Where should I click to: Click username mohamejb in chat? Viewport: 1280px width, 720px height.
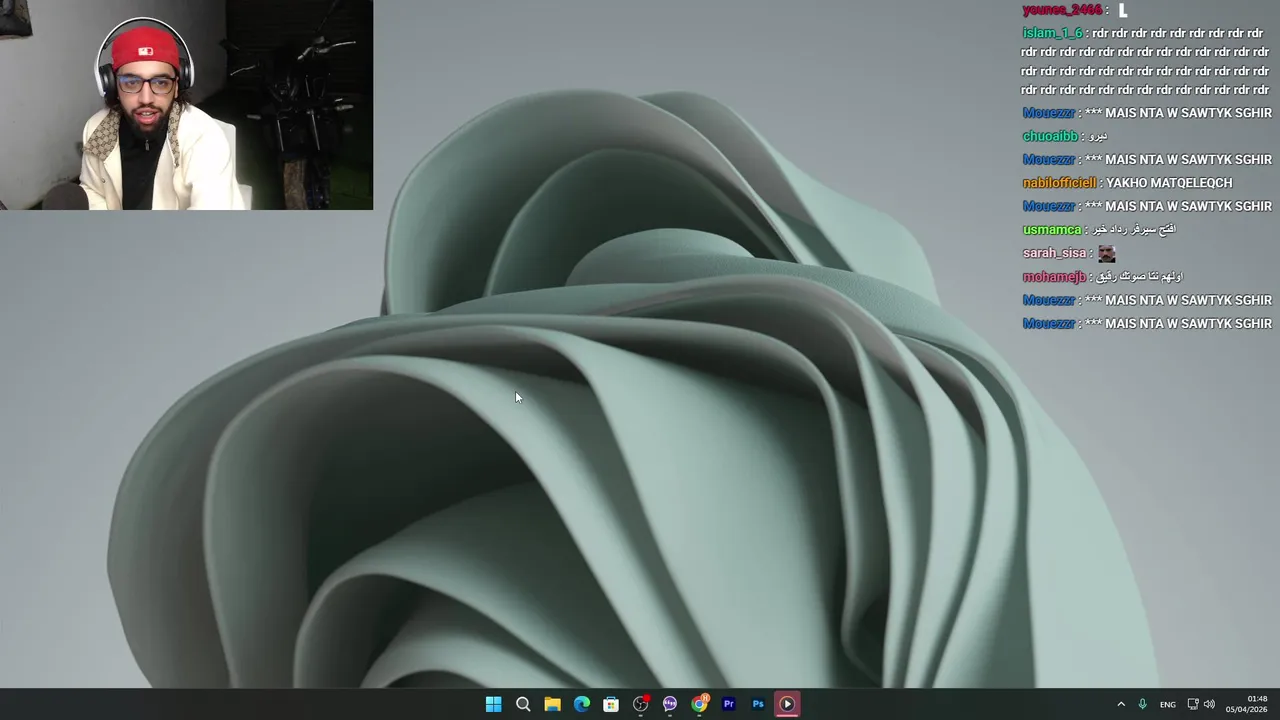pyautogui.click(x=1054, y=277)
